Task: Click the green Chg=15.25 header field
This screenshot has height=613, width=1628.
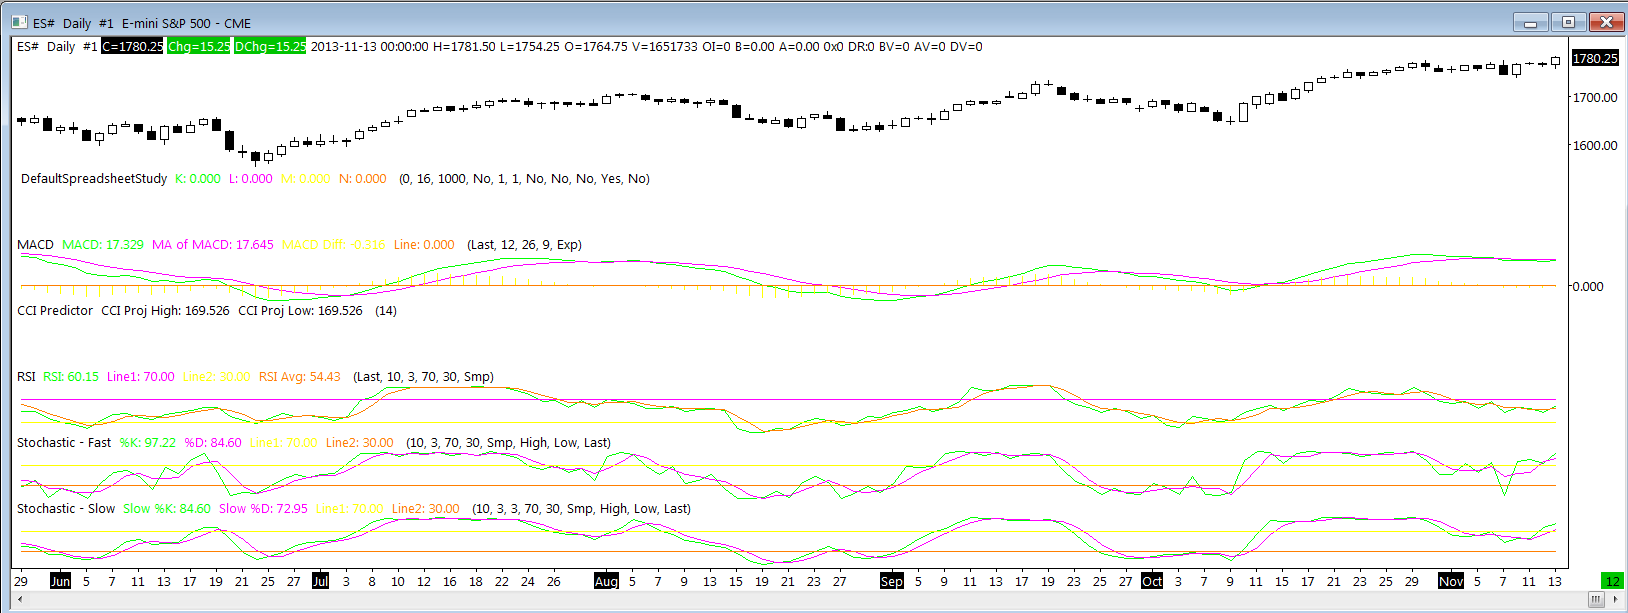Action: click(x=199, y=46)
